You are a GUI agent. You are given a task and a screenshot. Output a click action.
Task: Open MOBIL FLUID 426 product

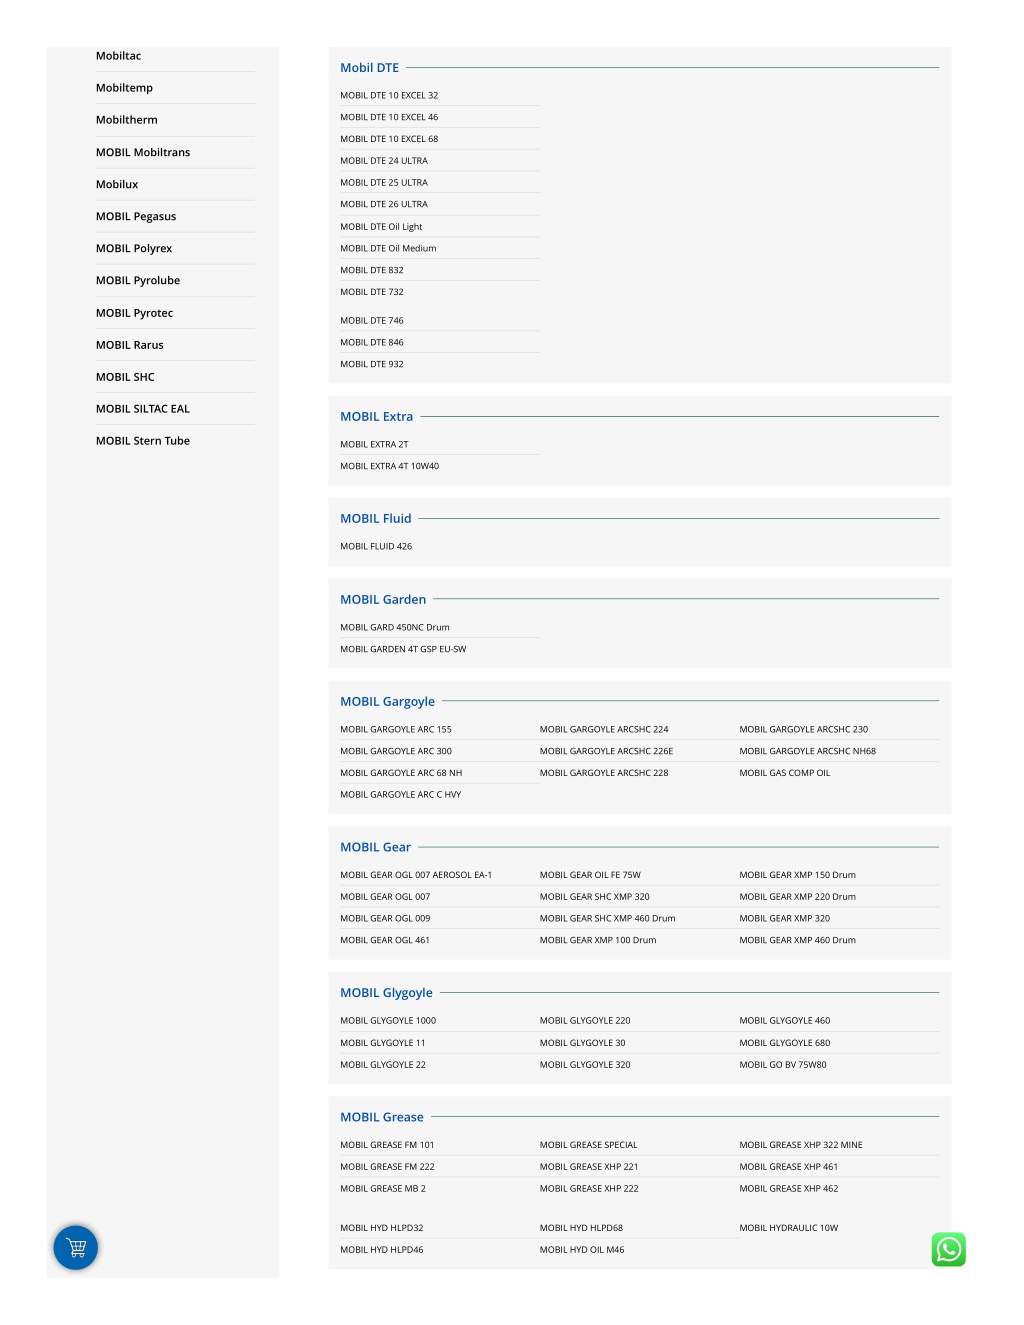click(376, 547)
